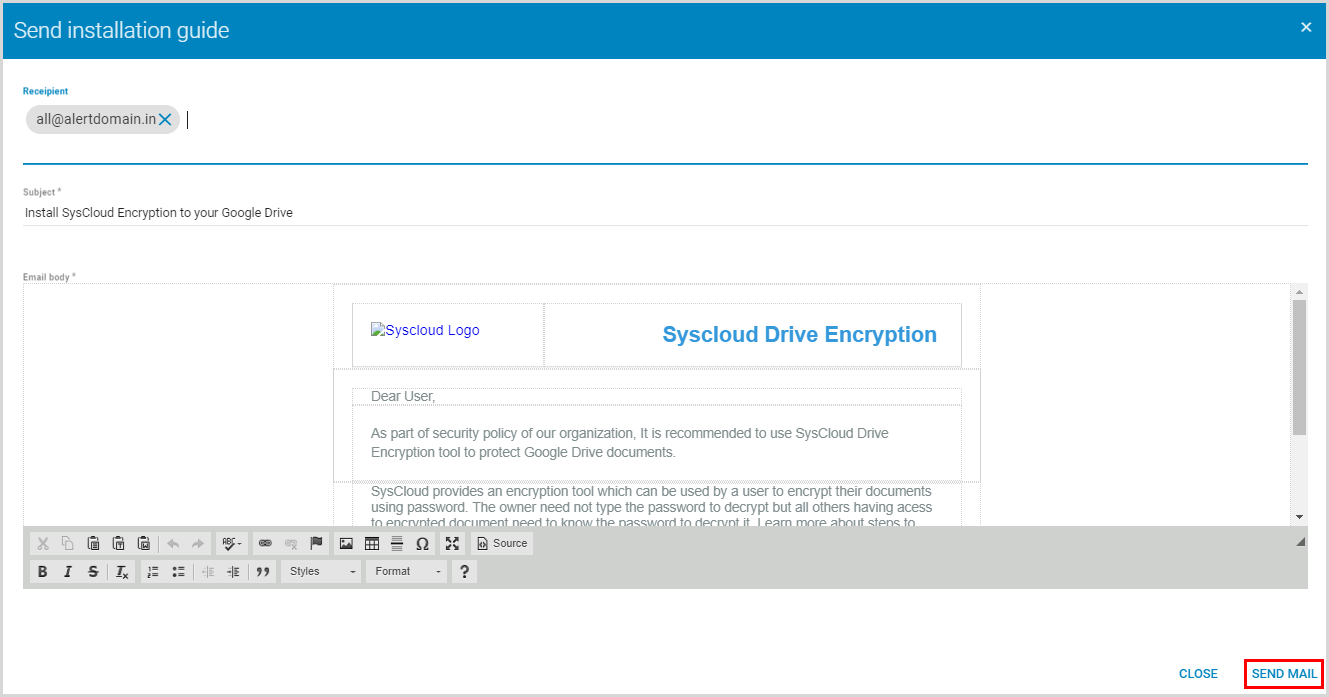Increase indent of text
The width and height of the screenshot is (1329, 697).
coord(233,571)
